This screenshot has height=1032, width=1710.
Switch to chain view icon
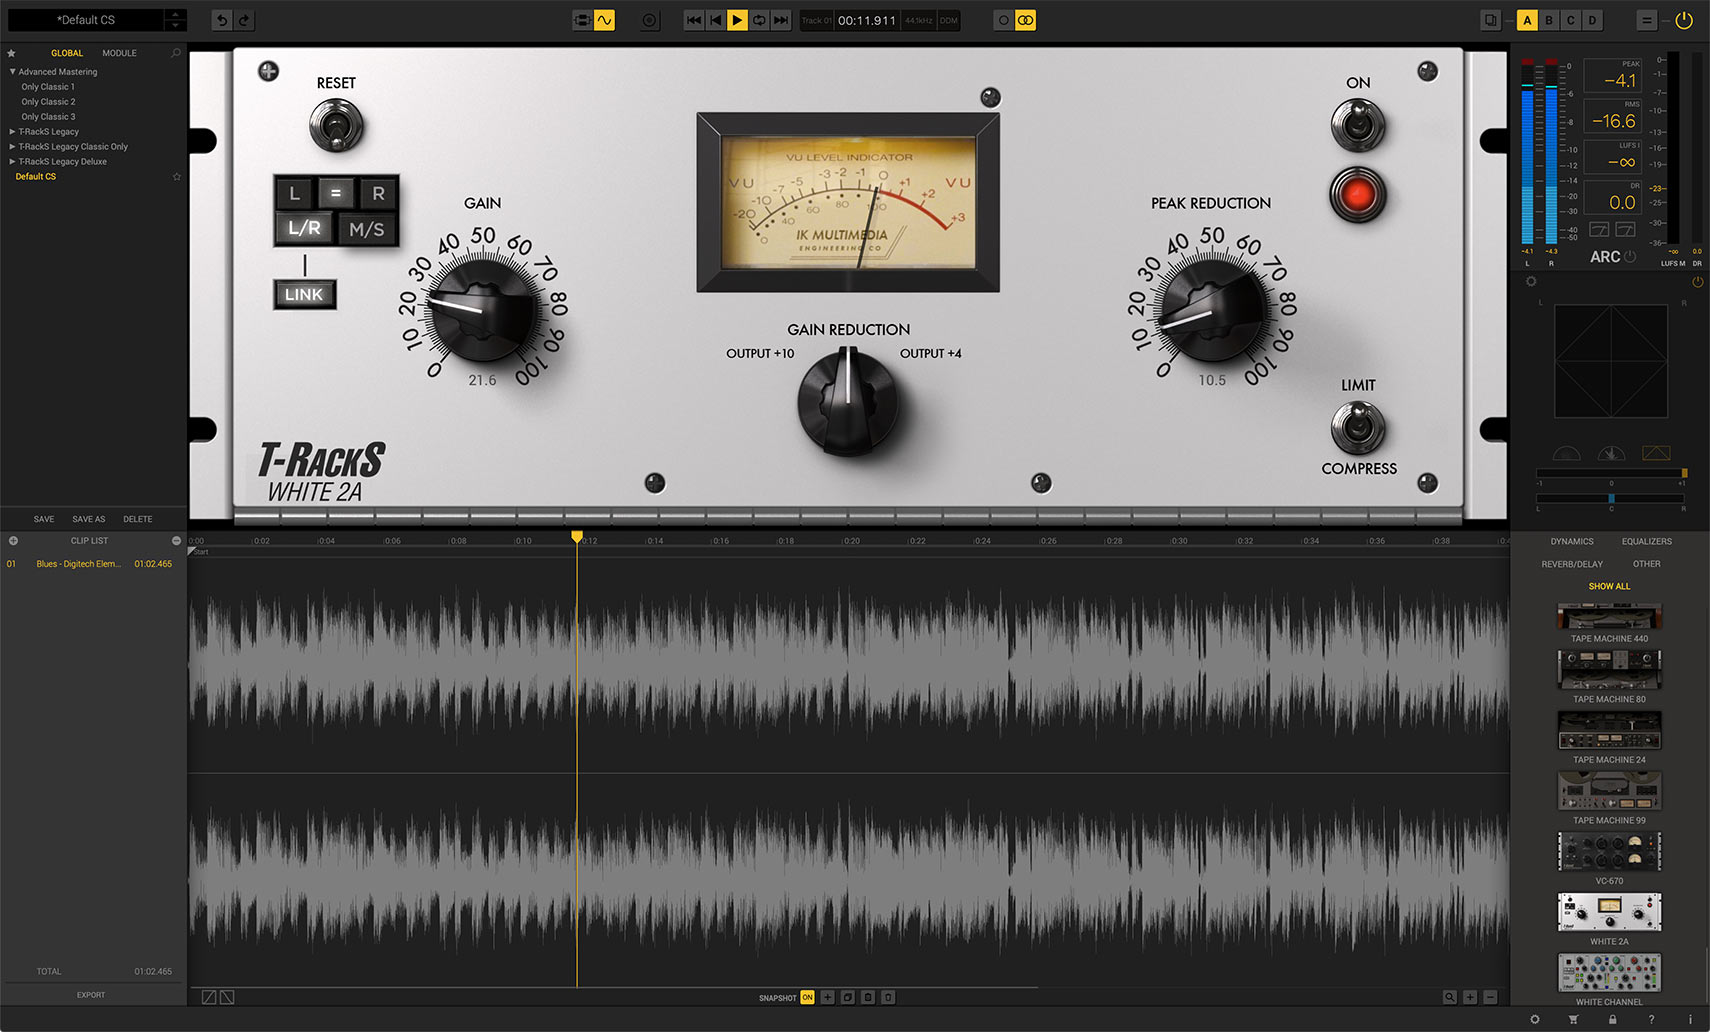pyautogui.click(x=582, y=20)
